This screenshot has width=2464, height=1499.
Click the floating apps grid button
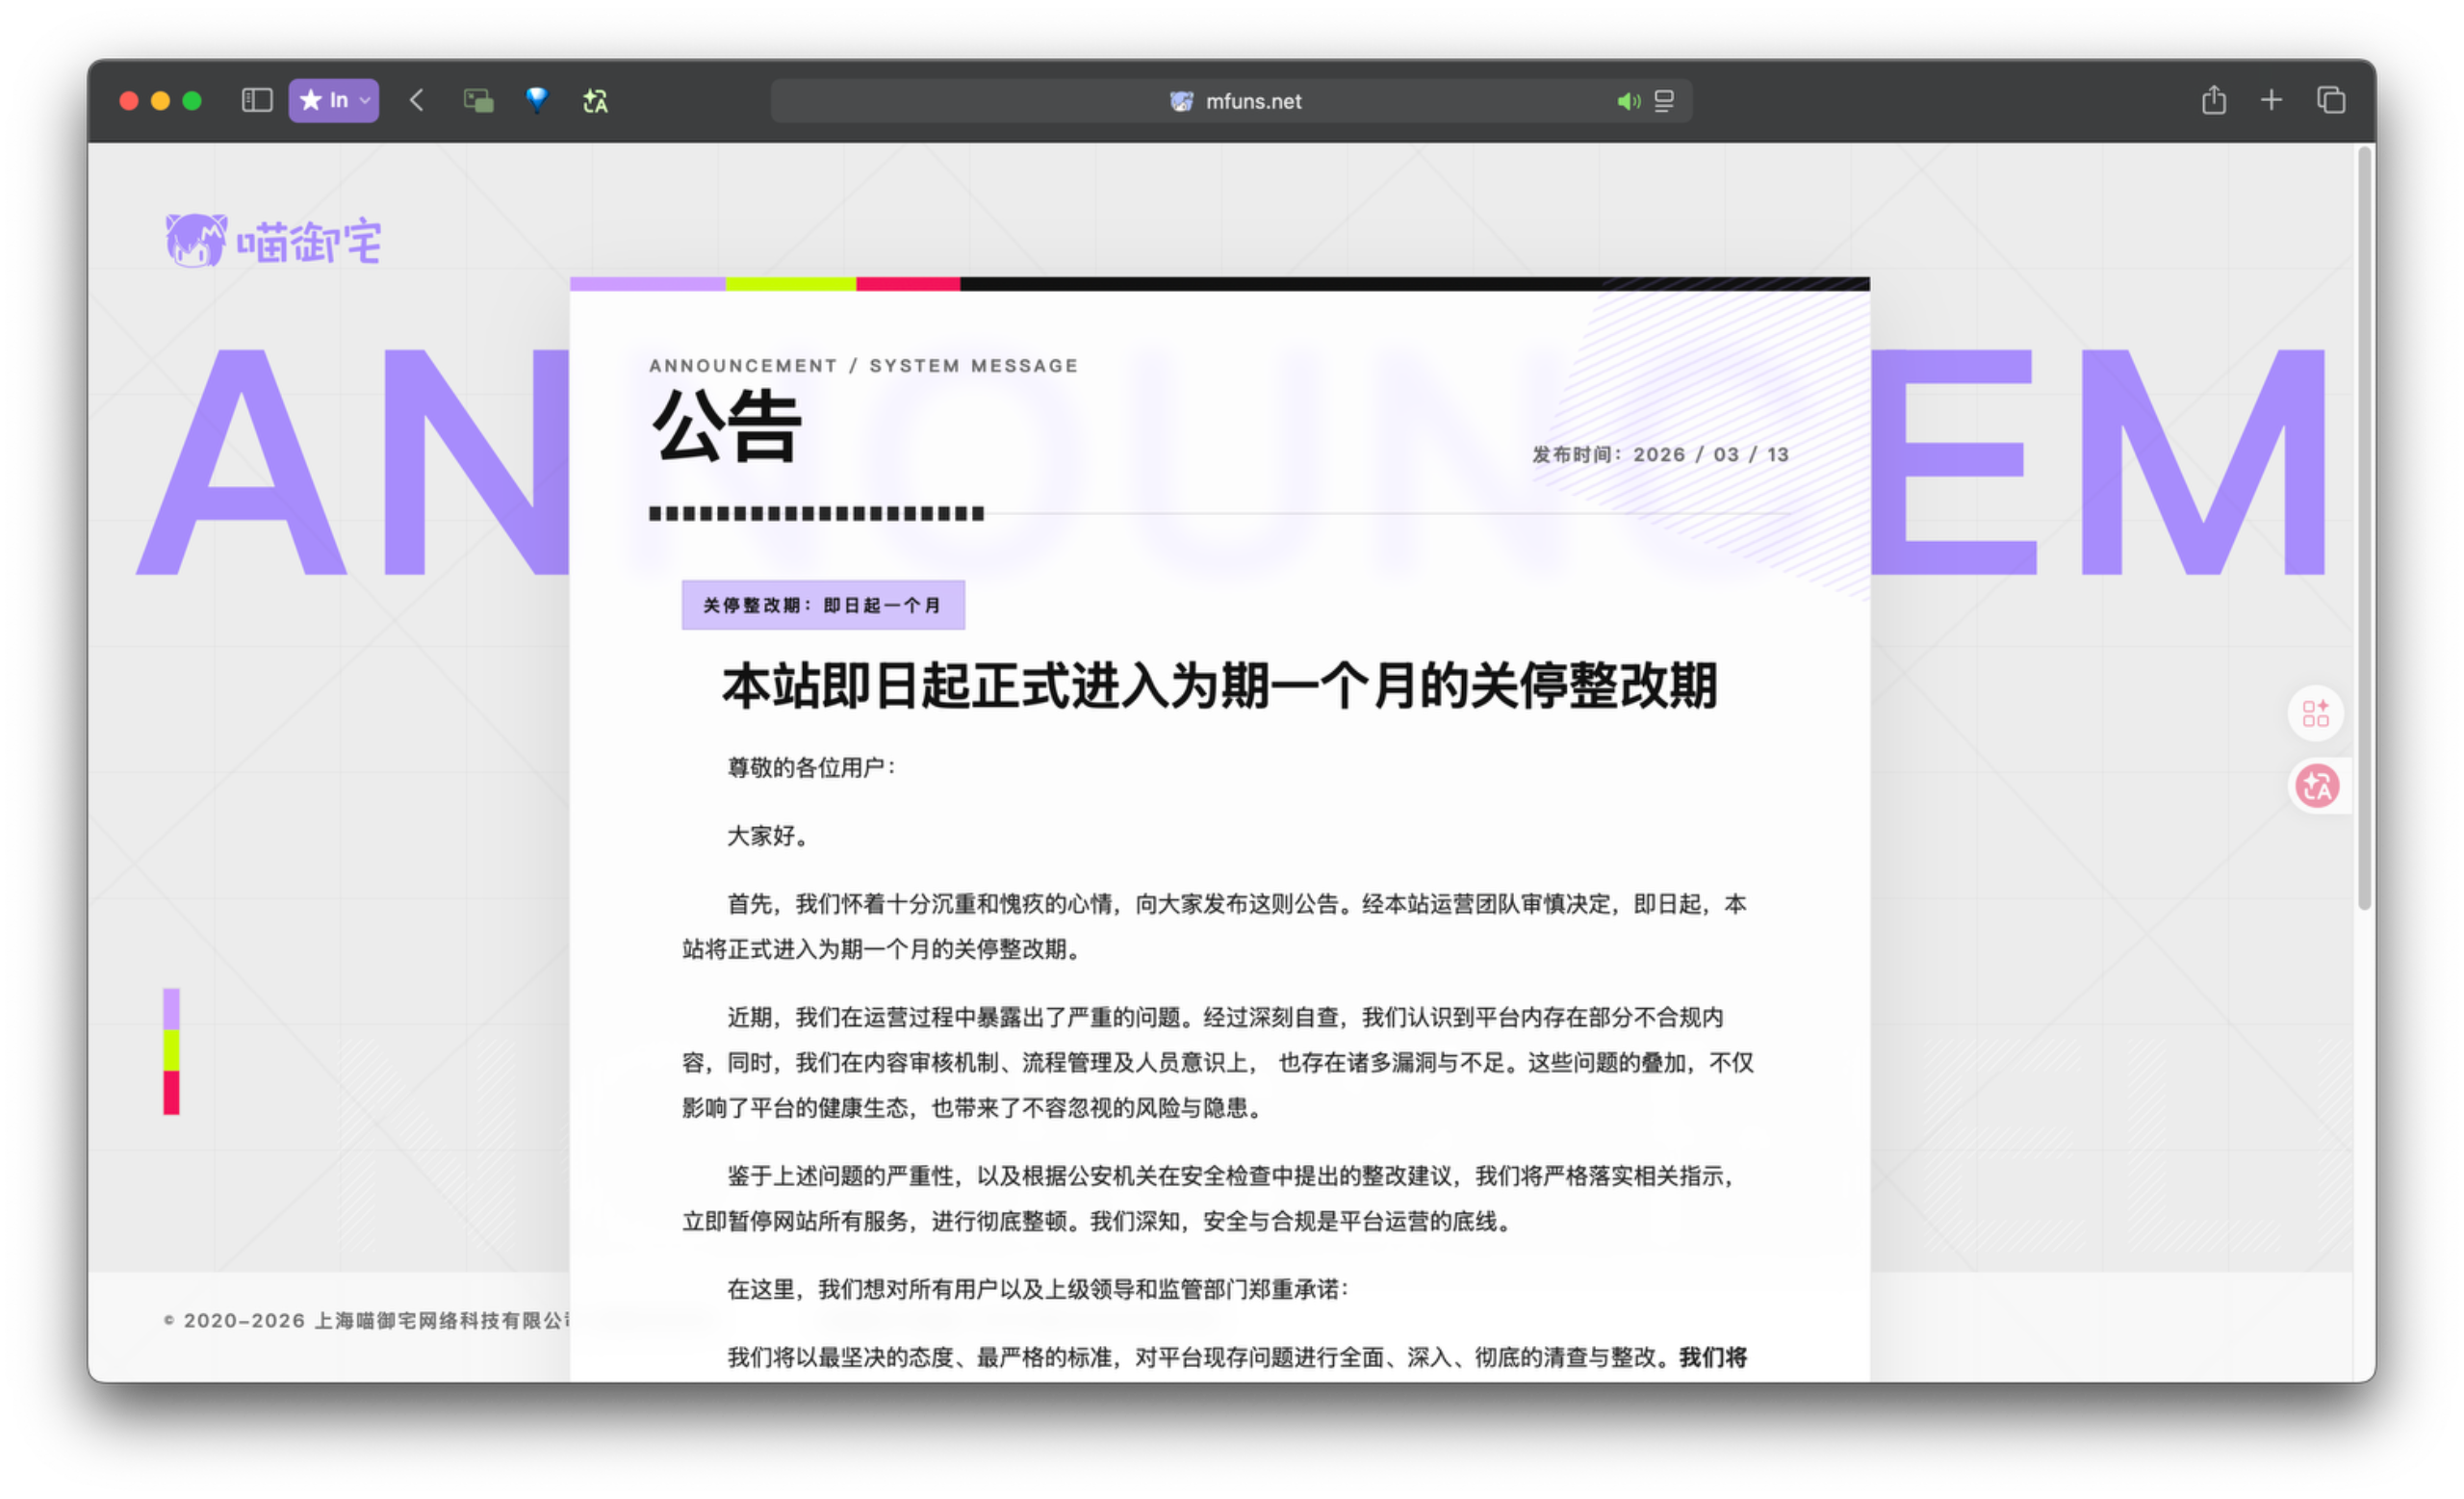pyautogui.click(x=2315, y=713)
